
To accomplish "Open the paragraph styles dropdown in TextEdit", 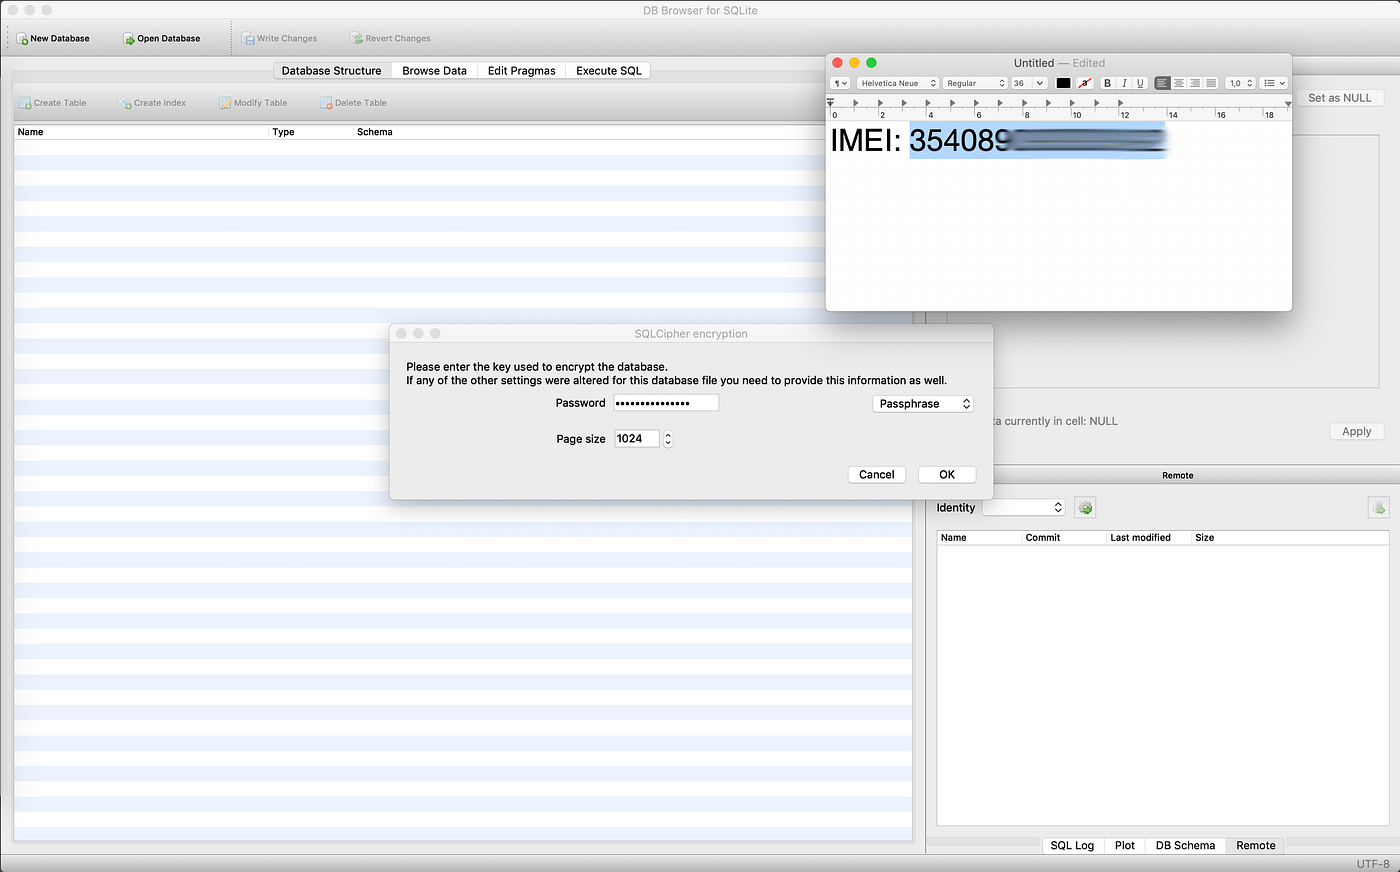I will (840, 83).
